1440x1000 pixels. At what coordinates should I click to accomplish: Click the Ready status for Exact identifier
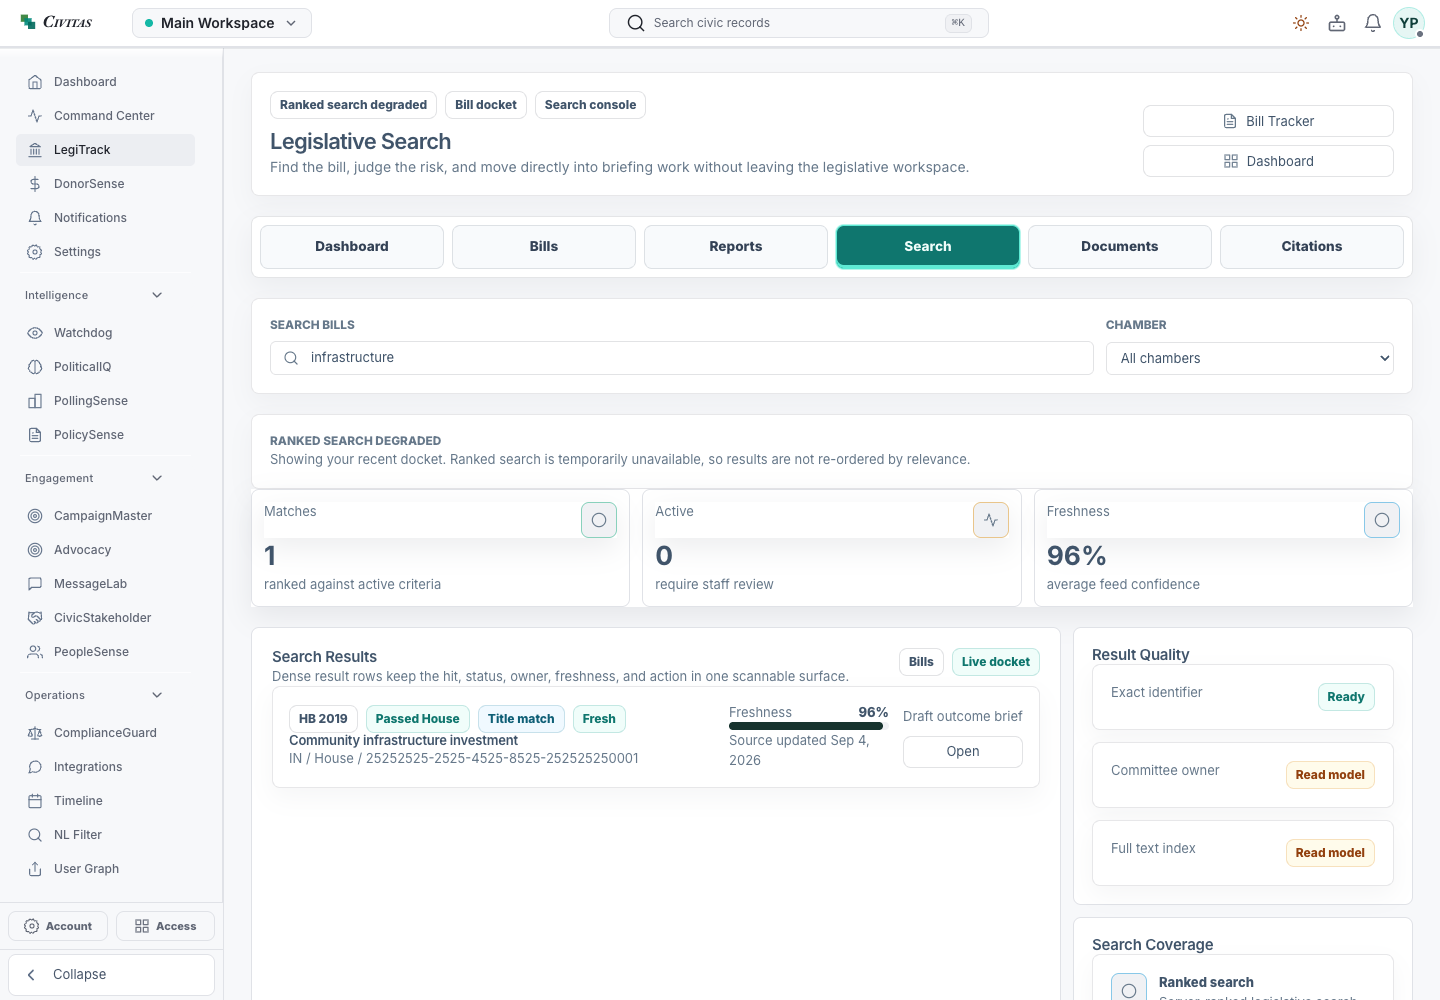1346,697
